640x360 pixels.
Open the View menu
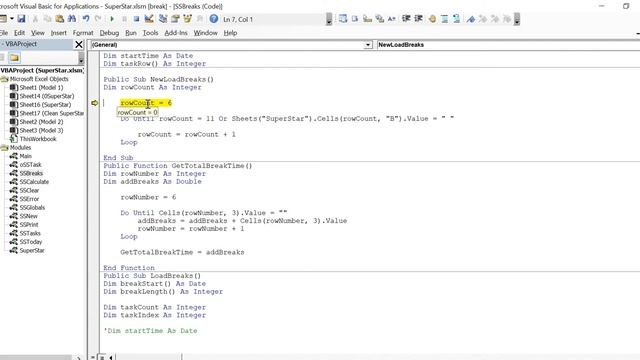tap(38, 33)
